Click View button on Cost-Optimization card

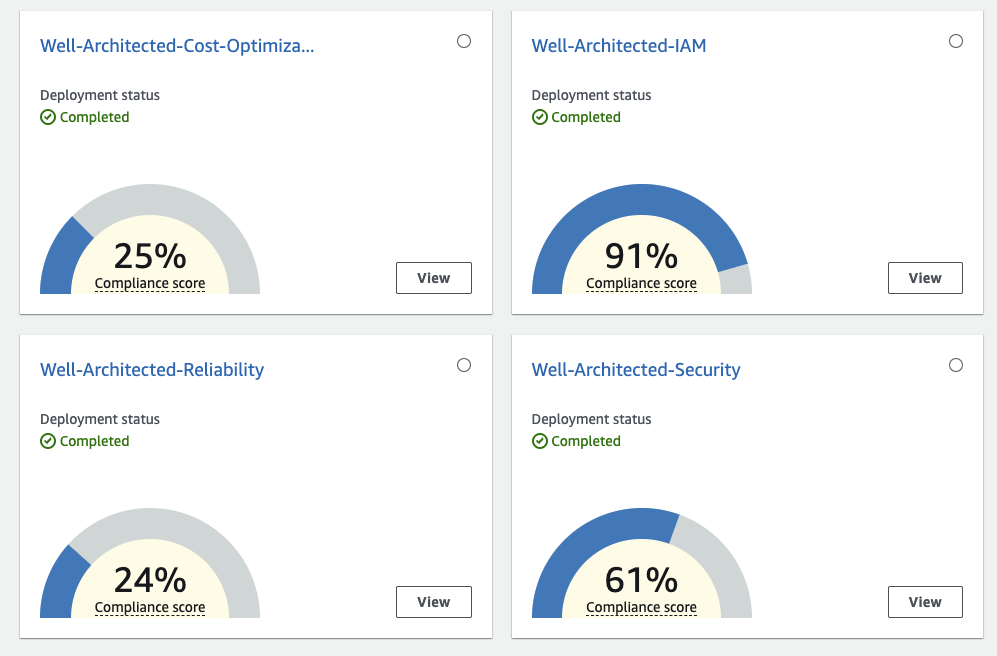click(434, 278)
